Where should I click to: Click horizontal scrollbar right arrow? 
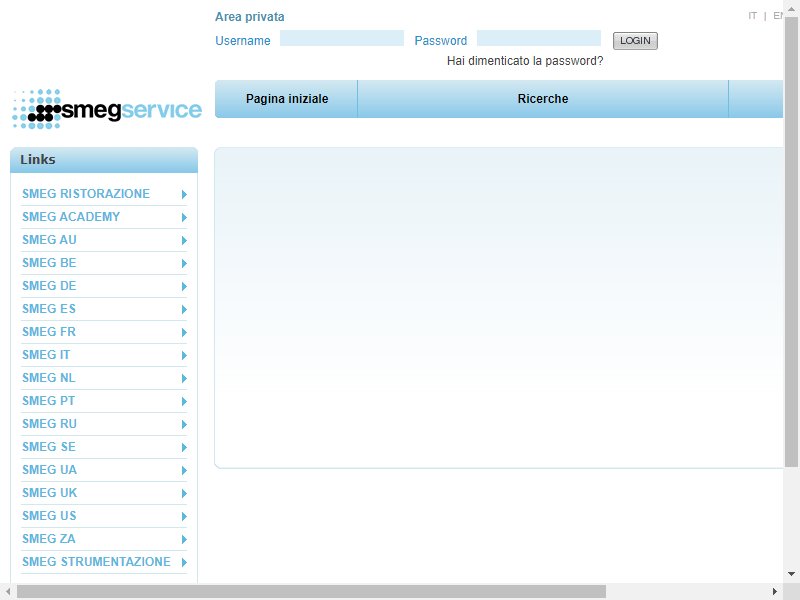coord(775,592)
